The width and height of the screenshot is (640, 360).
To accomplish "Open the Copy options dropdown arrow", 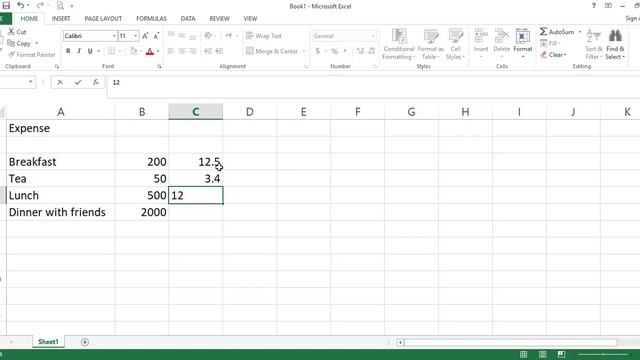I will (x=37, y=43).
